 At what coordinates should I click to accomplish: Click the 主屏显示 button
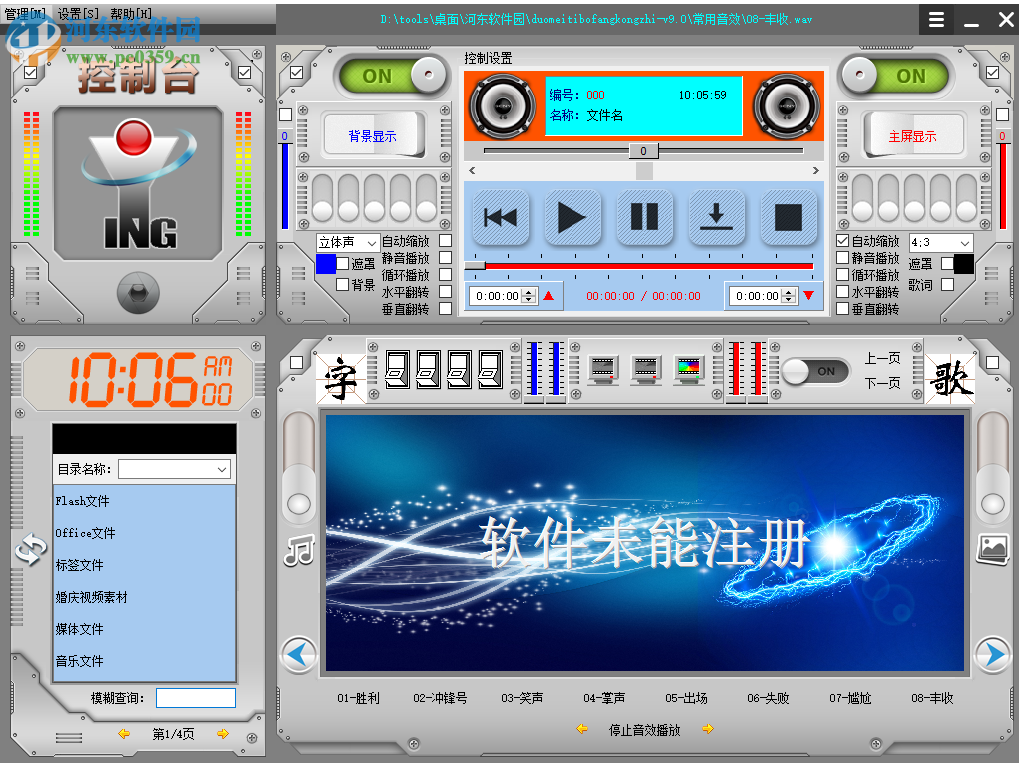(912, 136)
